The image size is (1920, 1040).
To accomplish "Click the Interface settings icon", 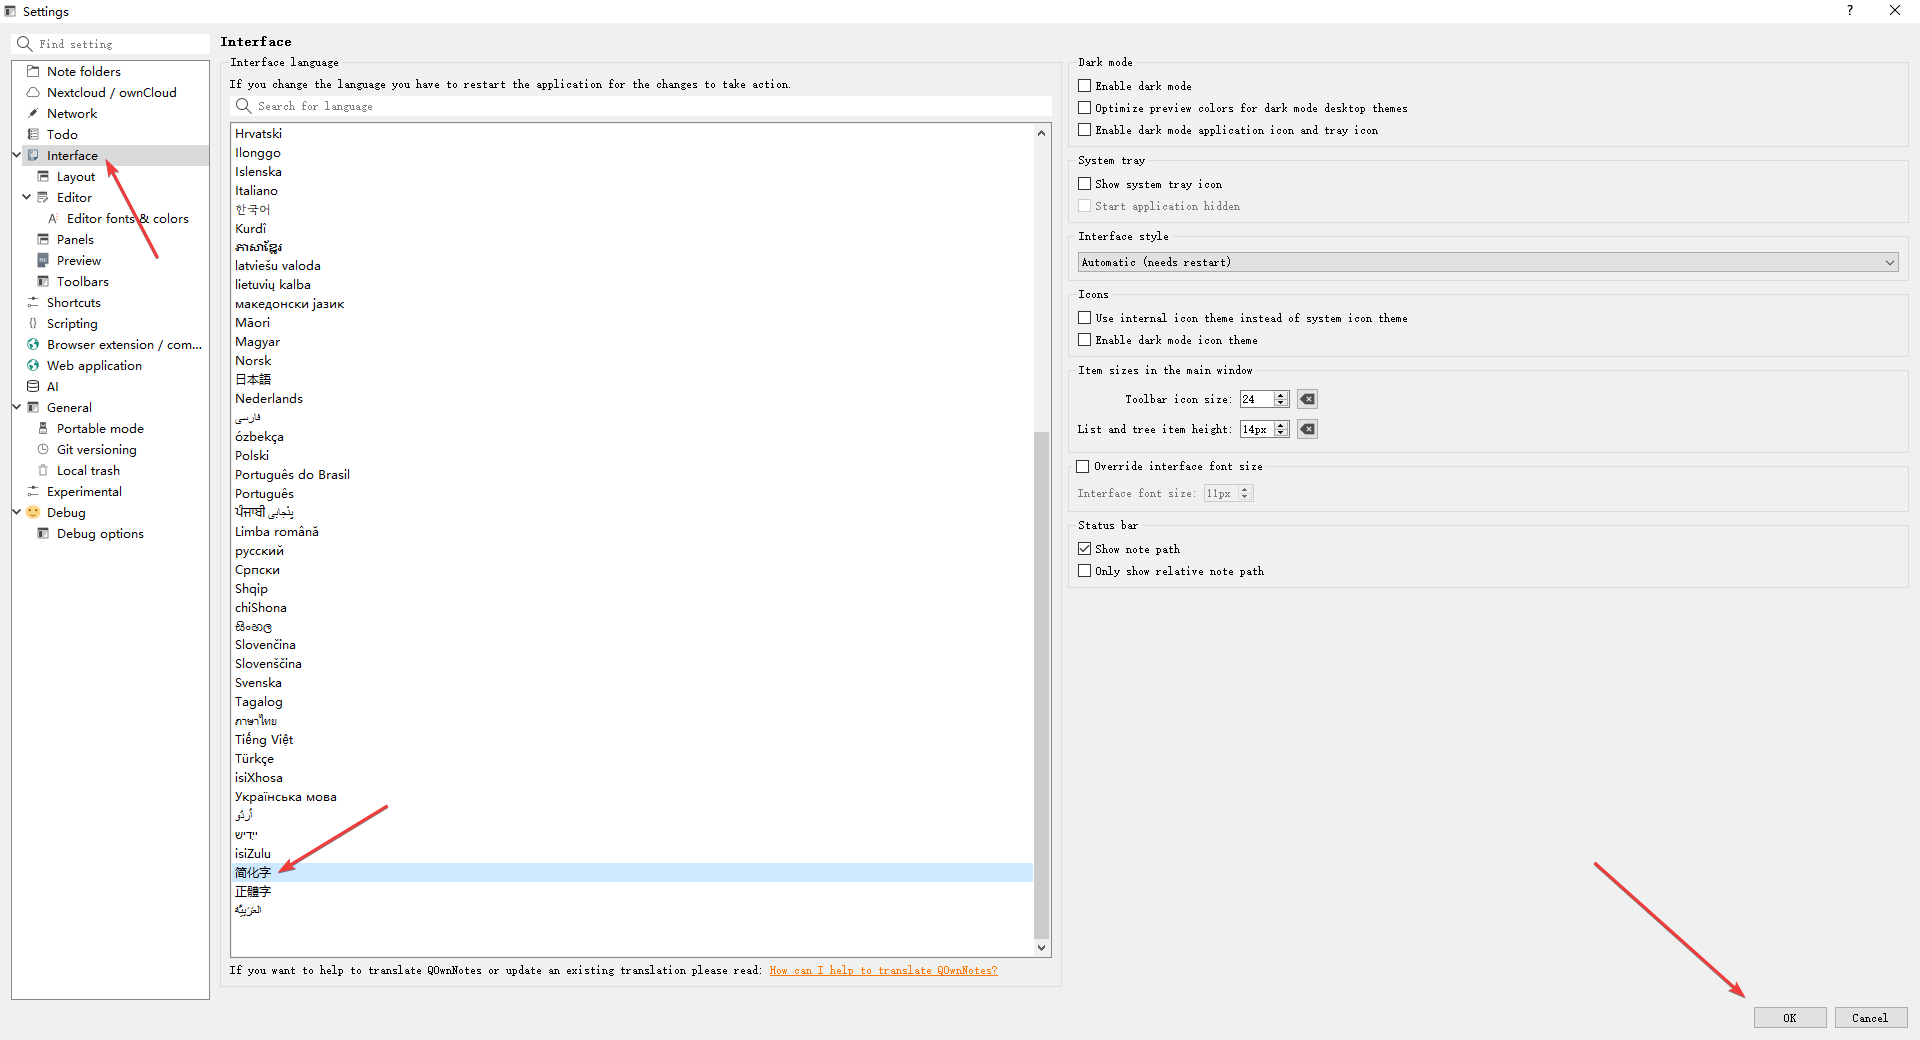I will (33, 155).
